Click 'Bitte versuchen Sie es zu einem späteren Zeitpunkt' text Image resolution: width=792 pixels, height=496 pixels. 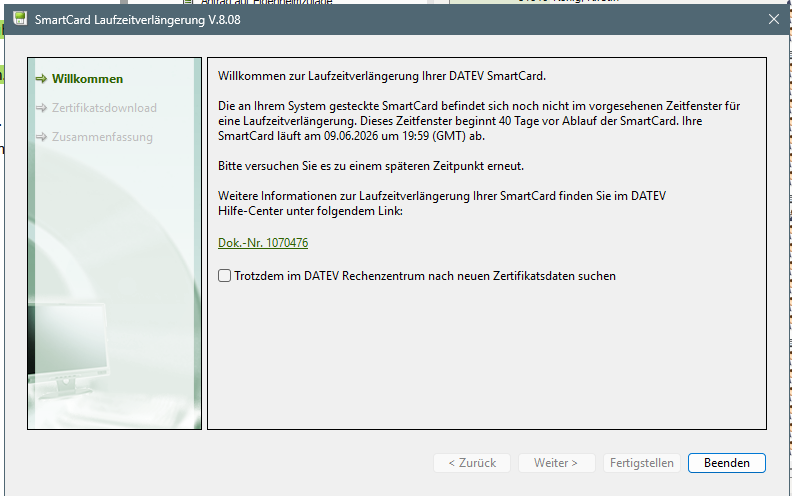(371, 166)
